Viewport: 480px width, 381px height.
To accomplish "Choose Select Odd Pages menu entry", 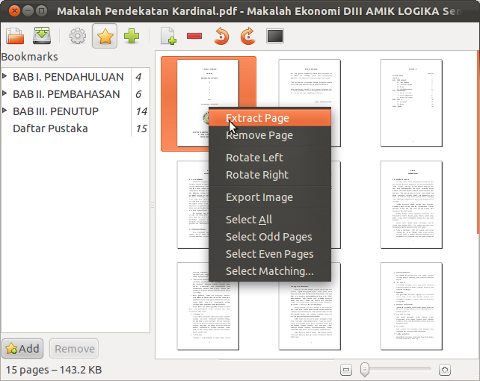I will (270, 237).
